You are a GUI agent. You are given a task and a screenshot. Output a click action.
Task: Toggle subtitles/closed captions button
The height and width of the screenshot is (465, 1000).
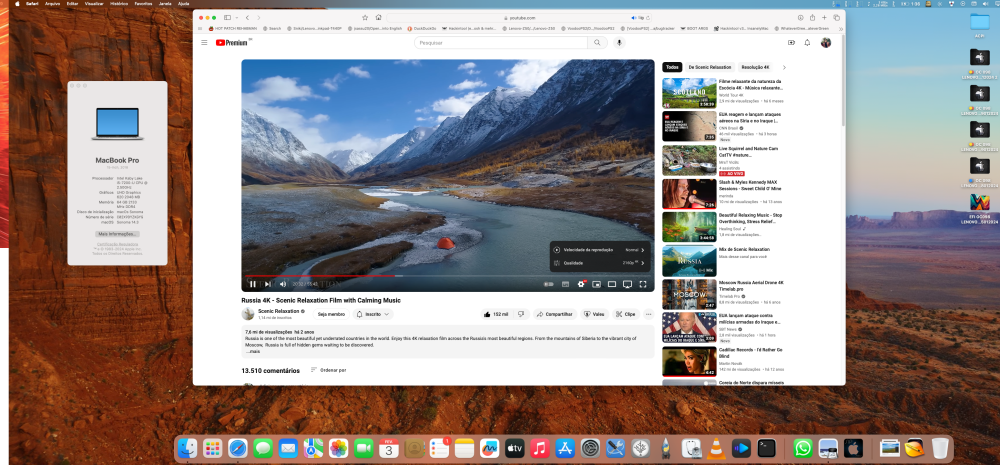click(x=565, y=284)
